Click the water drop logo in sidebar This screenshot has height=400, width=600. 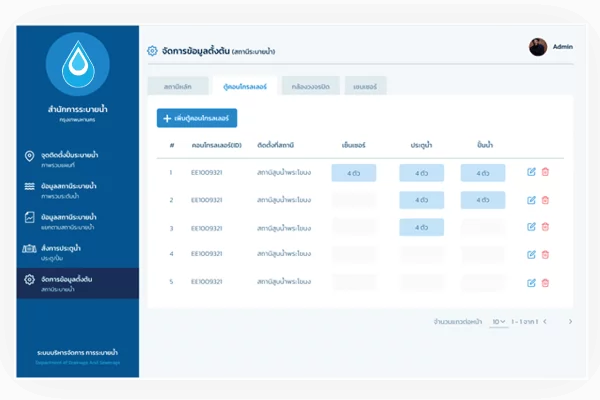(77, 64)
